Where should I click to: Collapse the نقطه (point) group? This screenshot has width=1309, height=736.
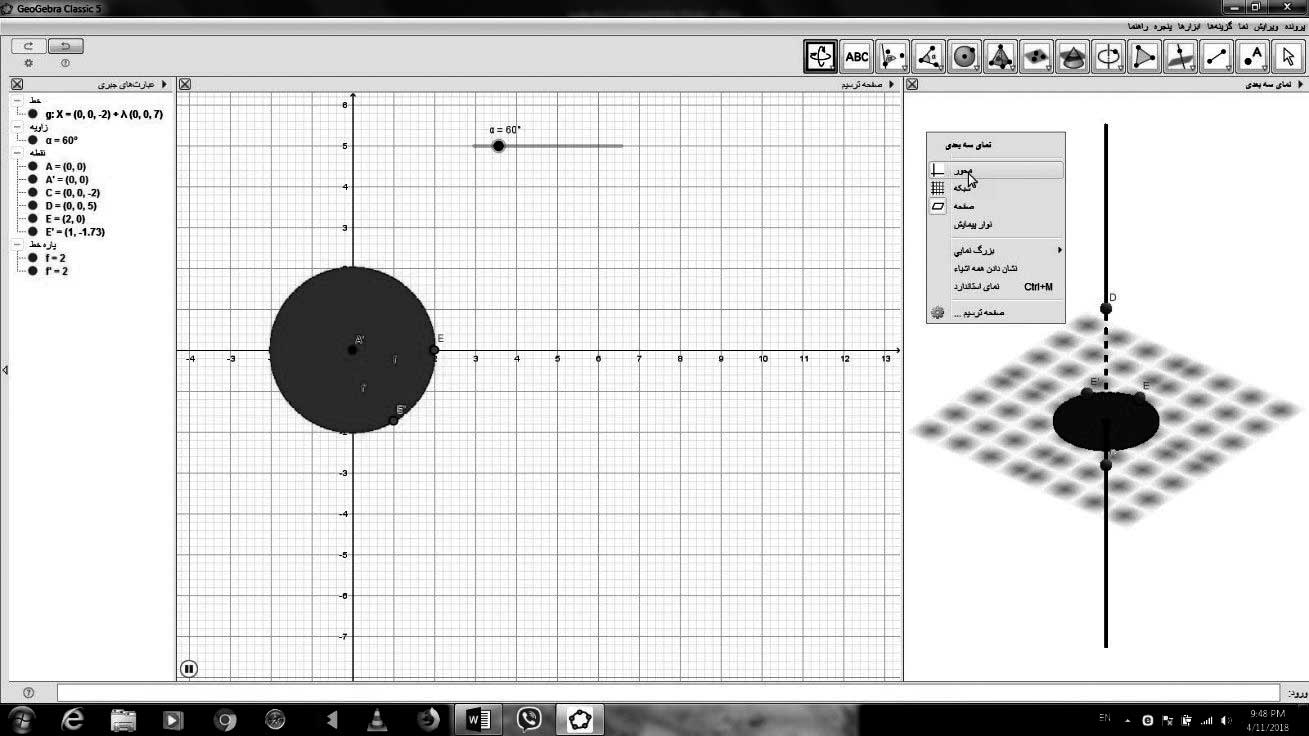click(x=17, y=153)
